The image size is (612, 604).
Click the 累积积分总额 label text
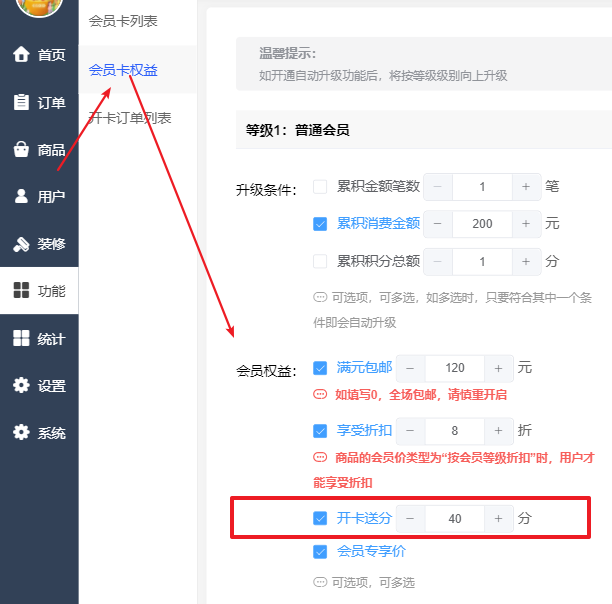tap(378, 261)
